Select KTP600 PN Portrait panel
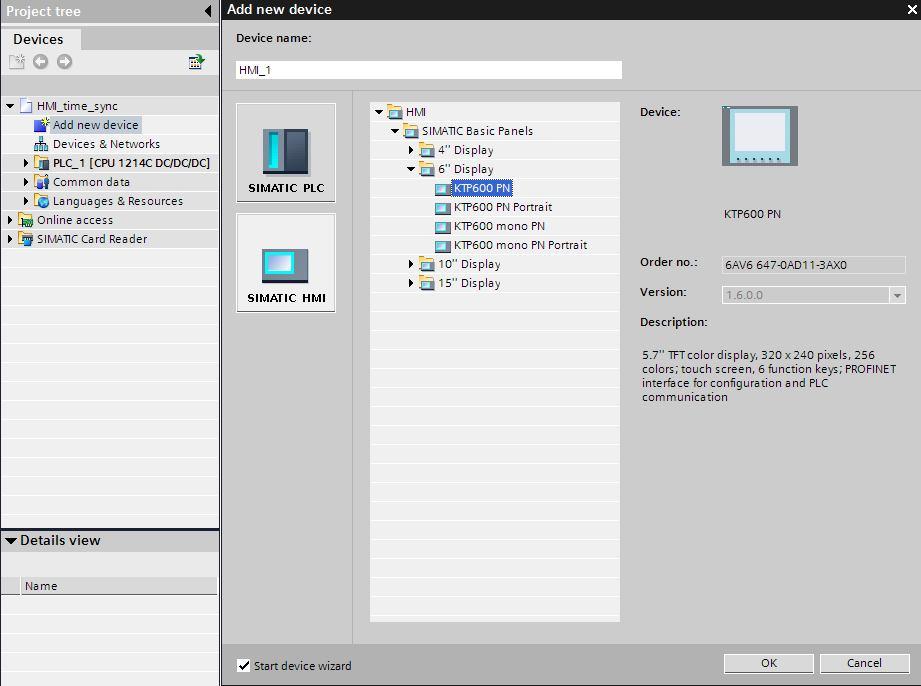Screen dimensions: 921x686 (x=503, y=207)
